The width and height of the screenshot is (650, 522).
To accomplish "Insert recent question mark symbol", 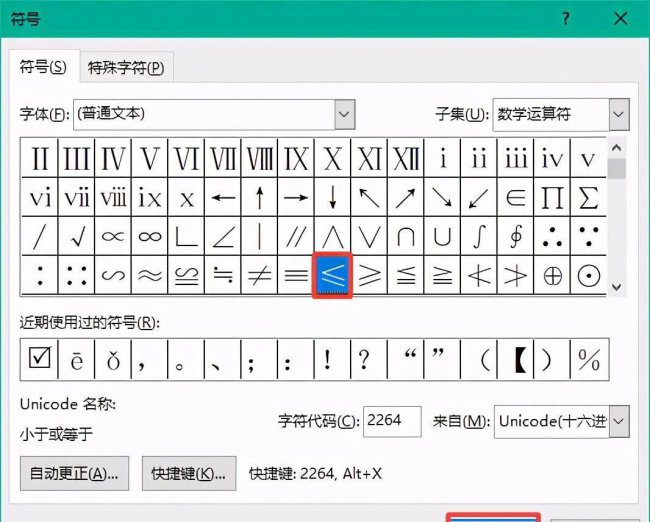I will 369,359.
